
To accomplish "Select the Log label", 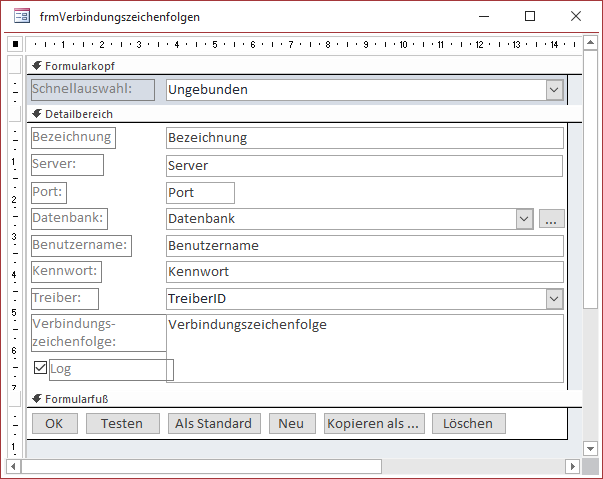I will pyautogui.click(x=111, y=370).
